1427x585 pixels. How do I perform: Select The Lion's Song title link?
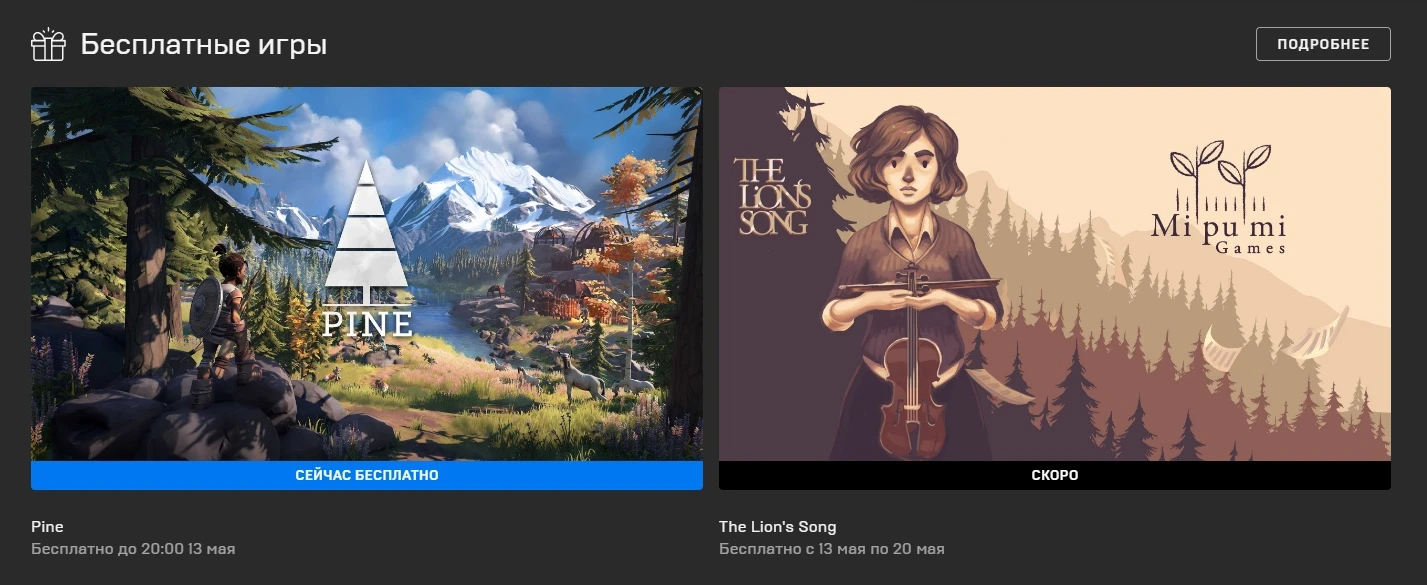coord(777,526)
